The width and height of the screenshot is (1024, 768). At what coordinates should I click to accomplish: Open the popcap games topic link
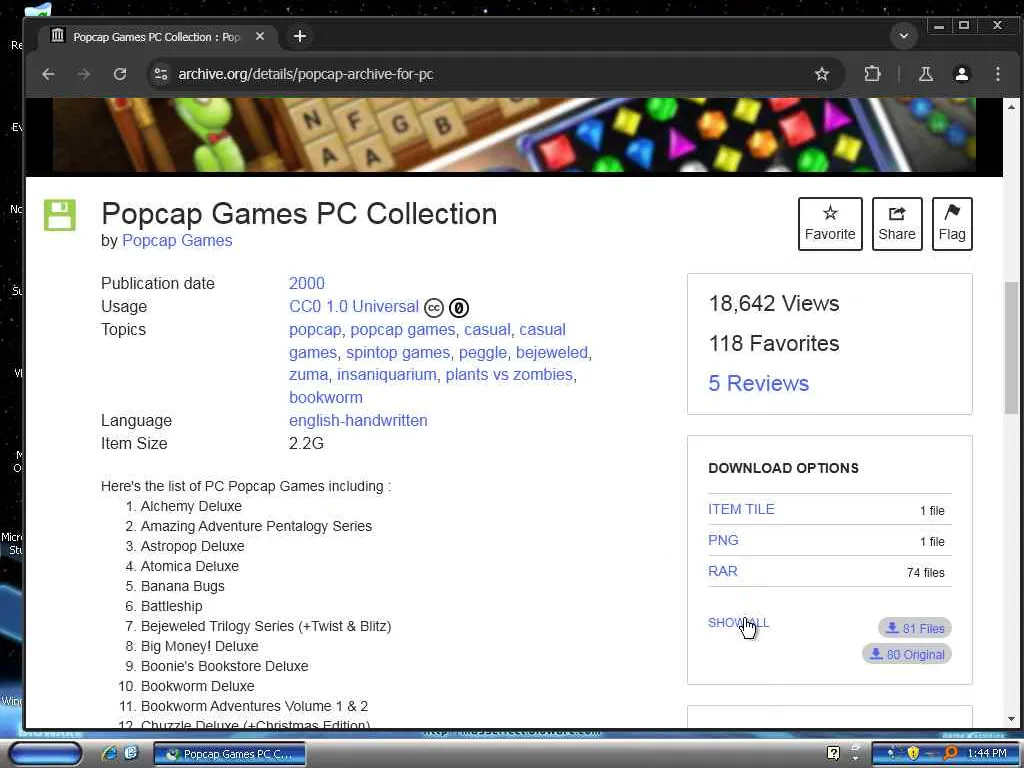click(402, 329)
